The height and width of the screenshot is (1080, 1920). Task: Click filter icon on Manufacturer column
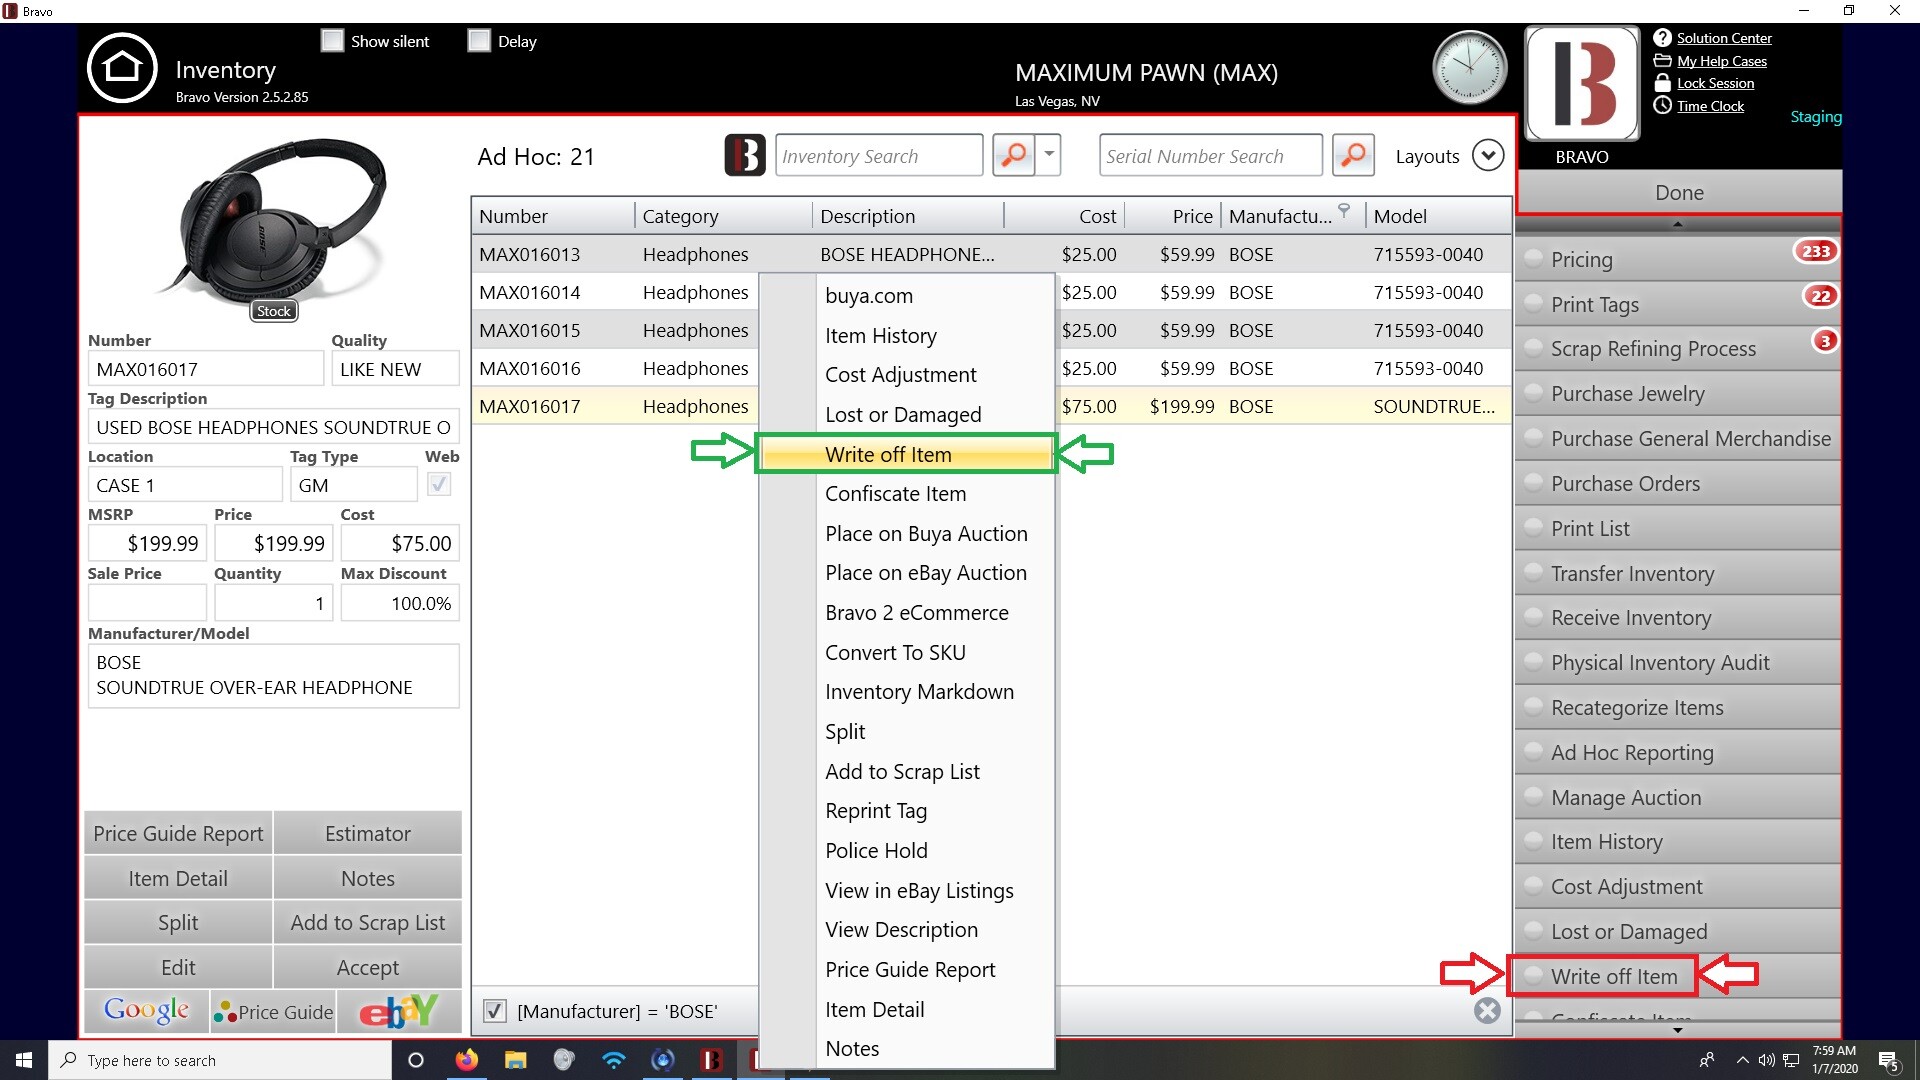click(x=1344, y=211)
